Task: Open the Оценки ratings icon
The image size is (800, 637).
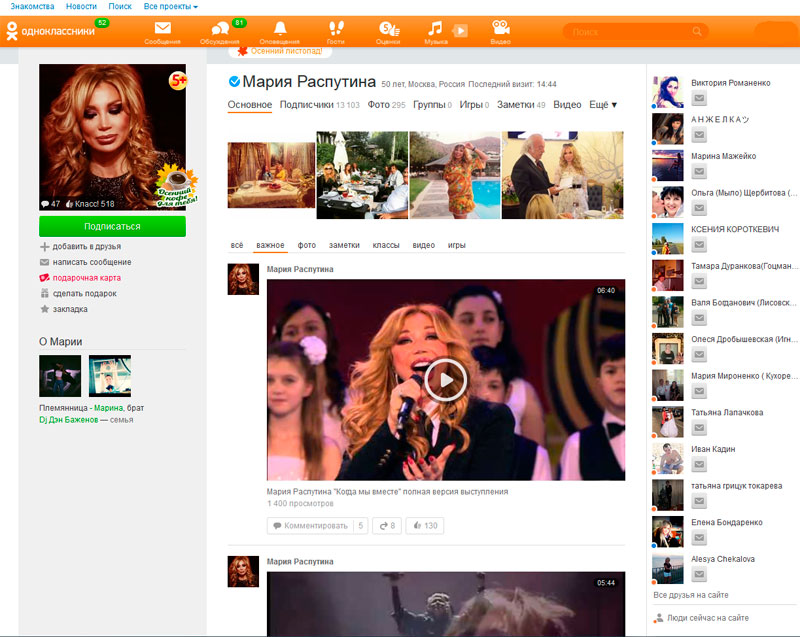Action: tap(388, 32)
